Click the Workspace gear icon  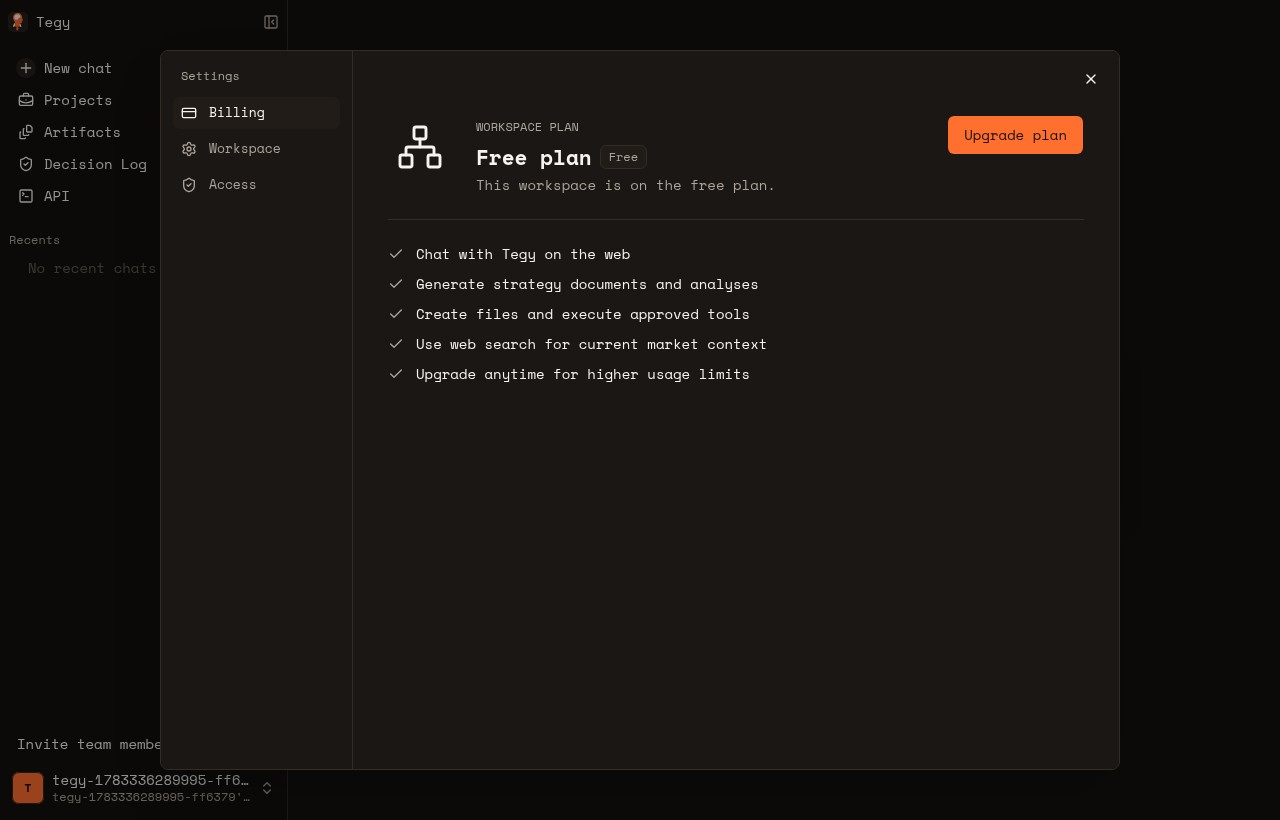pos(189,149)
